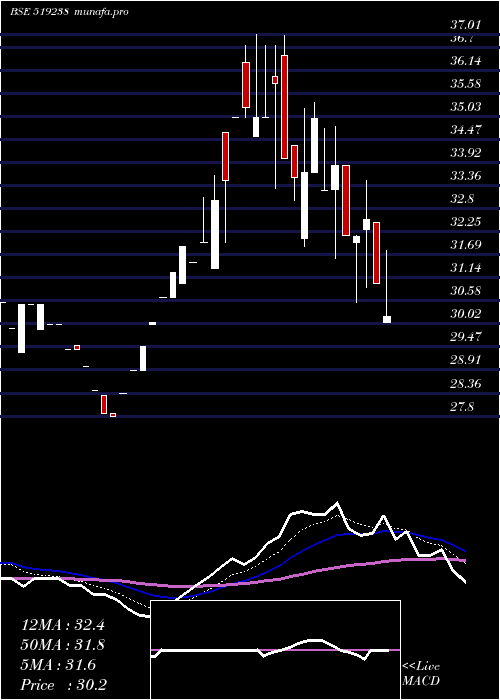Click the 32.25 price axis label
Image resolution: width=500 pixels, height=700 pixels.
(466, 222)
